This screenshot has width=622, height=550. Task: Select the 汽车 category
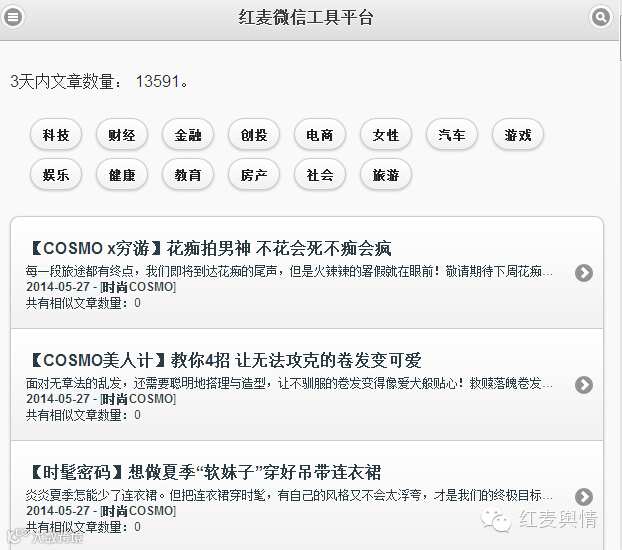point(452,135)
